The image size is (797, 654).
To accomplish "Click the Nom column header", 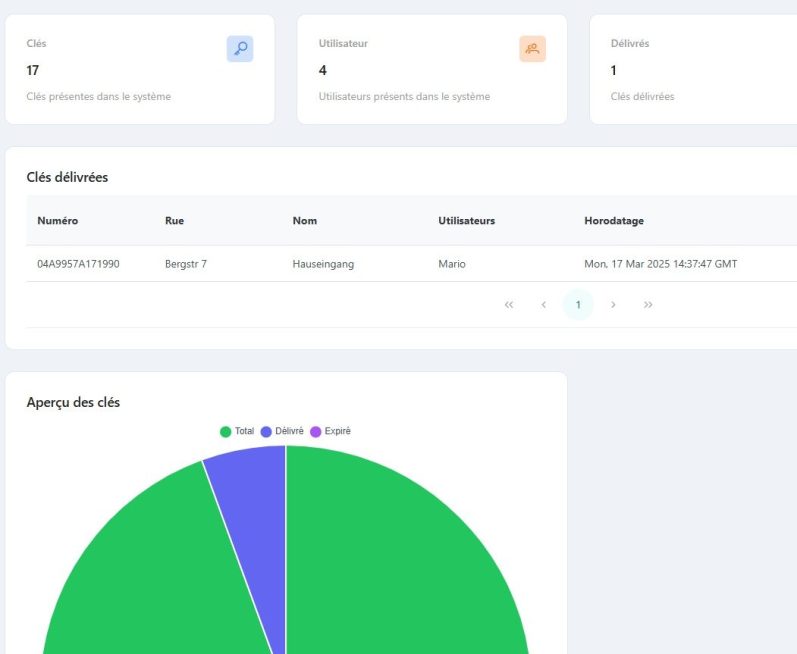I will pyautogui.click(x=304, y=220).
